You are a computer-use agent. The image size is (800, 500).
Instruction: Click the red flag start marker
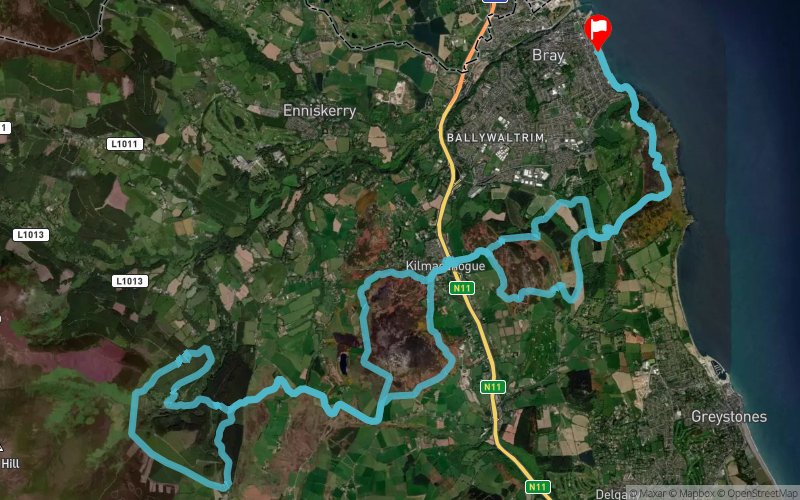tap(597, 32)
